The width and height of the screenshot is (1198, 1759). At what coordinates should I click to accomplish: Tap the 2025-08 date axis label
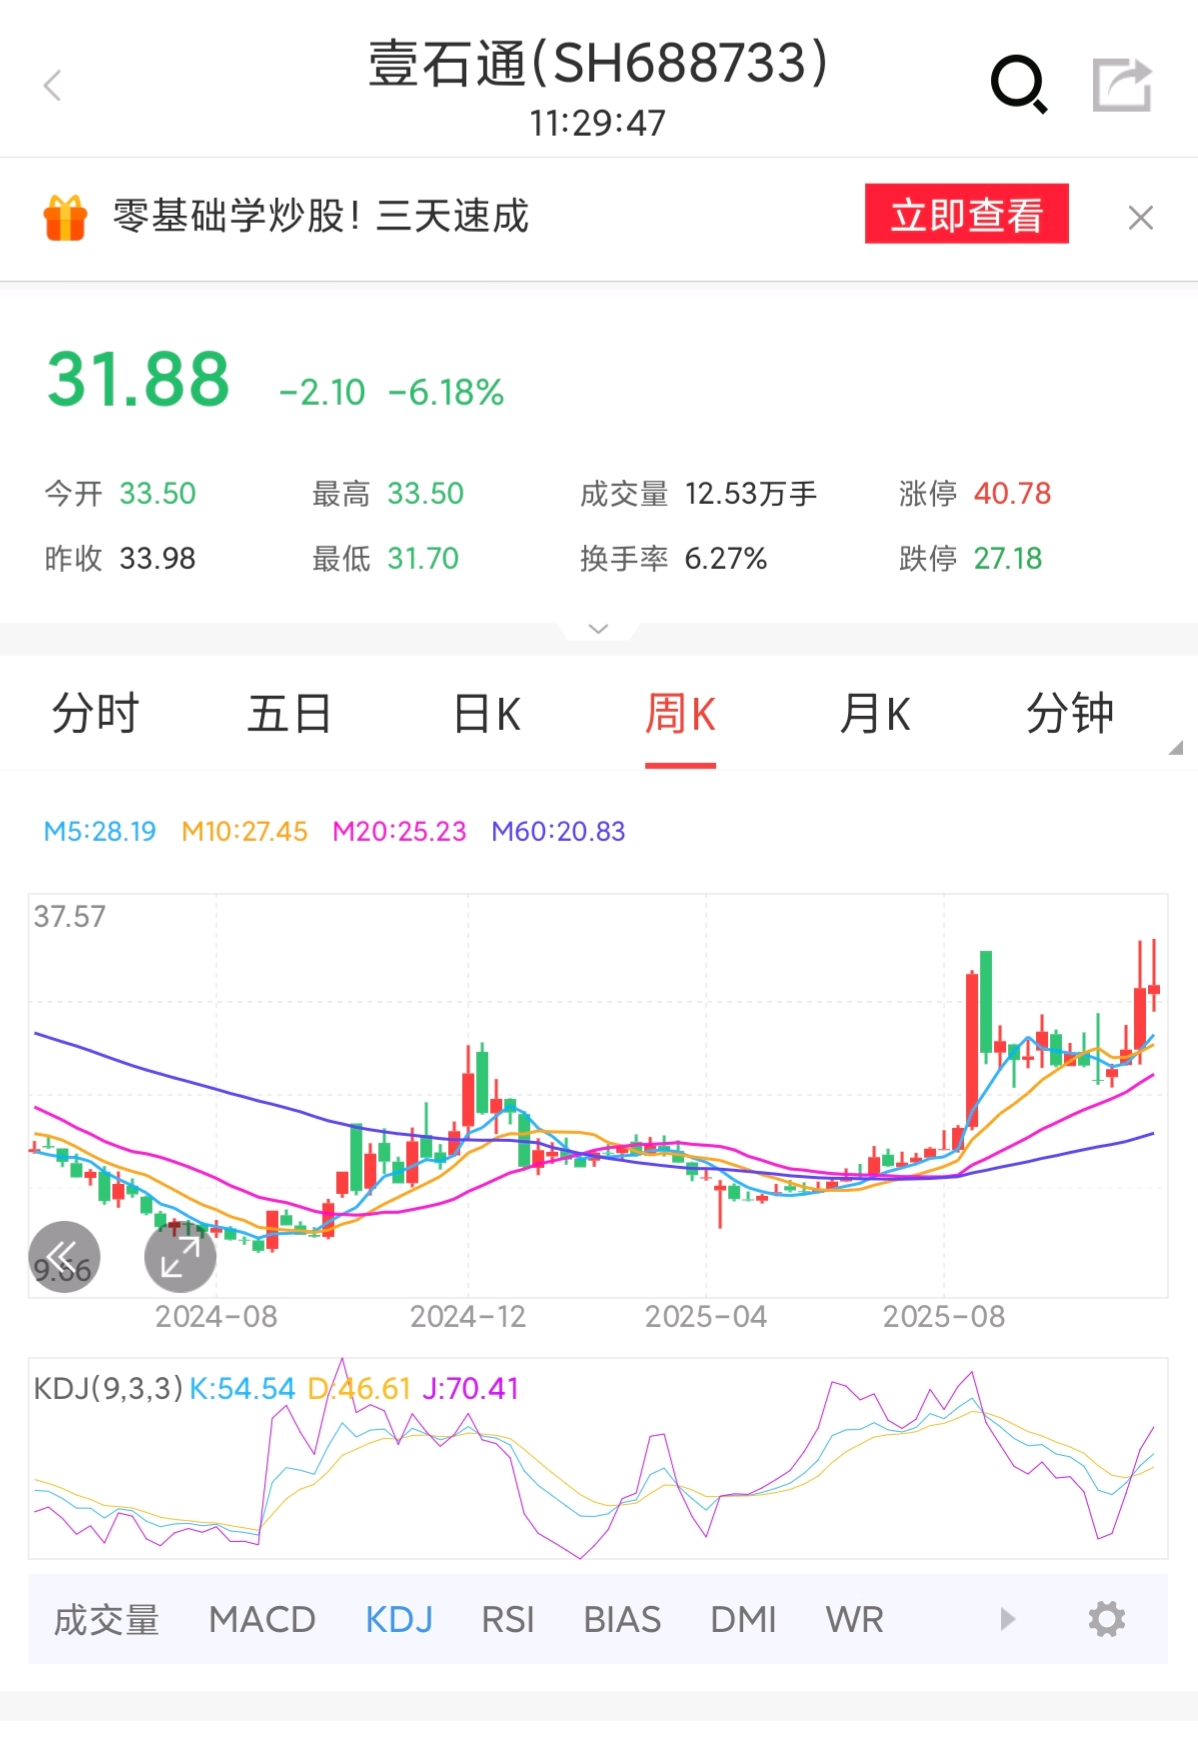(x=943, y=1316)
